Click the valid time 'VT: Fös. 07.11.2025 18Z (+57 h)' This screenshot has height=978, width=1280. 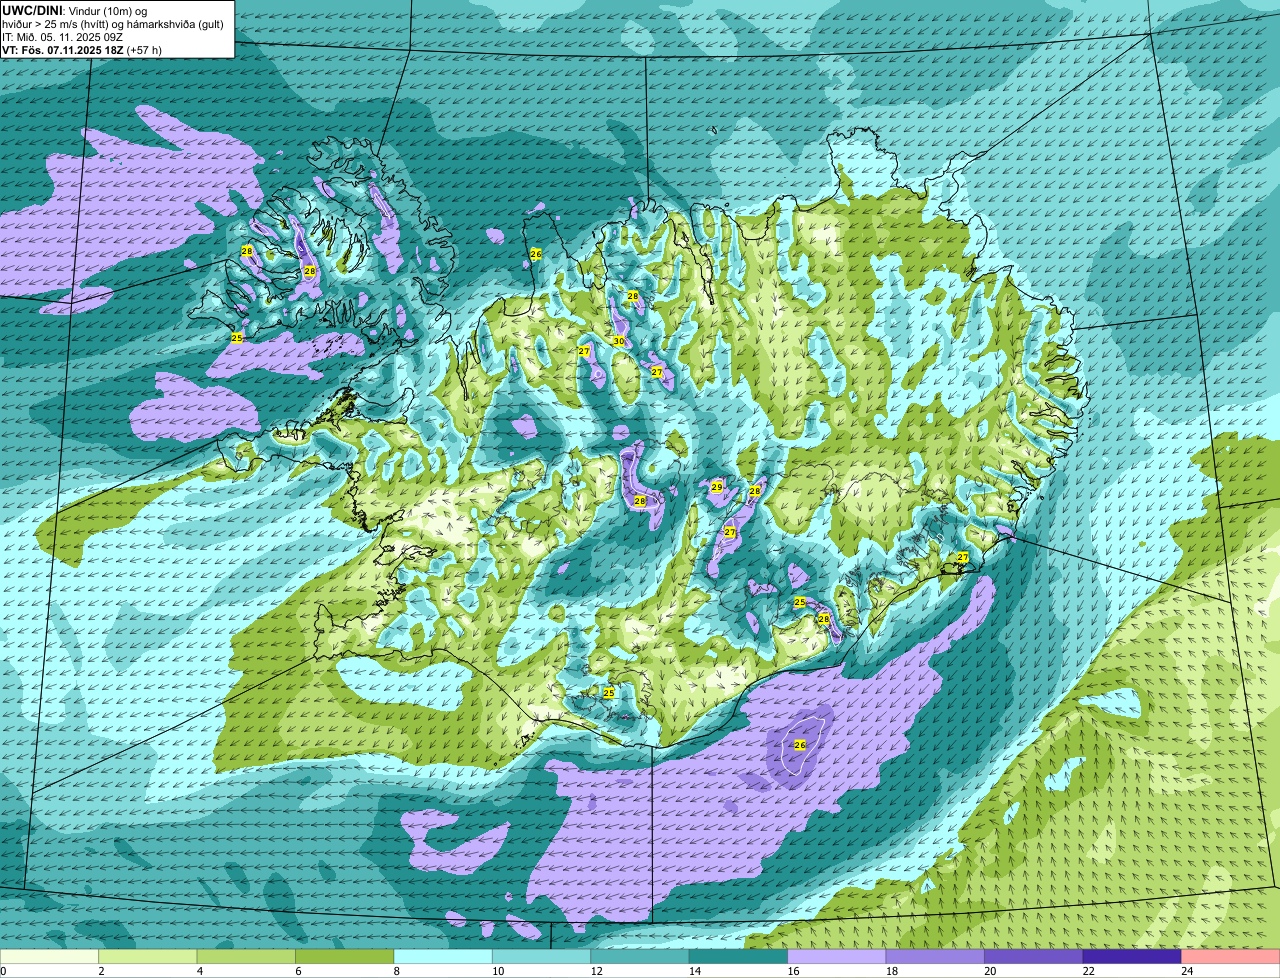pyautogui.click(x=82, y=50)
